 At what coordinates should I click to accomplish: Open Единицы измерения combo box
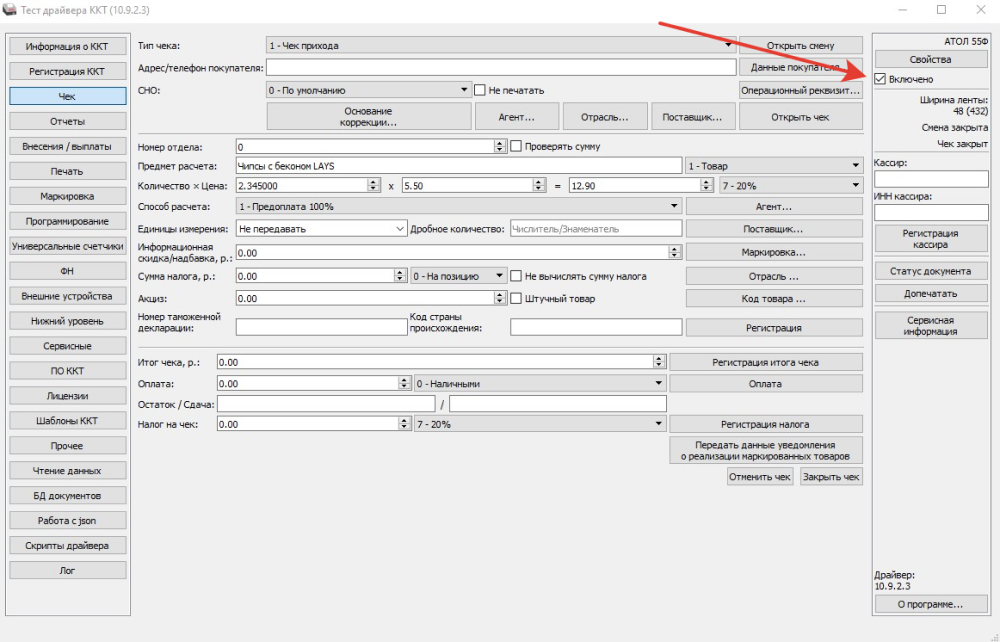[x=321, y=228]
